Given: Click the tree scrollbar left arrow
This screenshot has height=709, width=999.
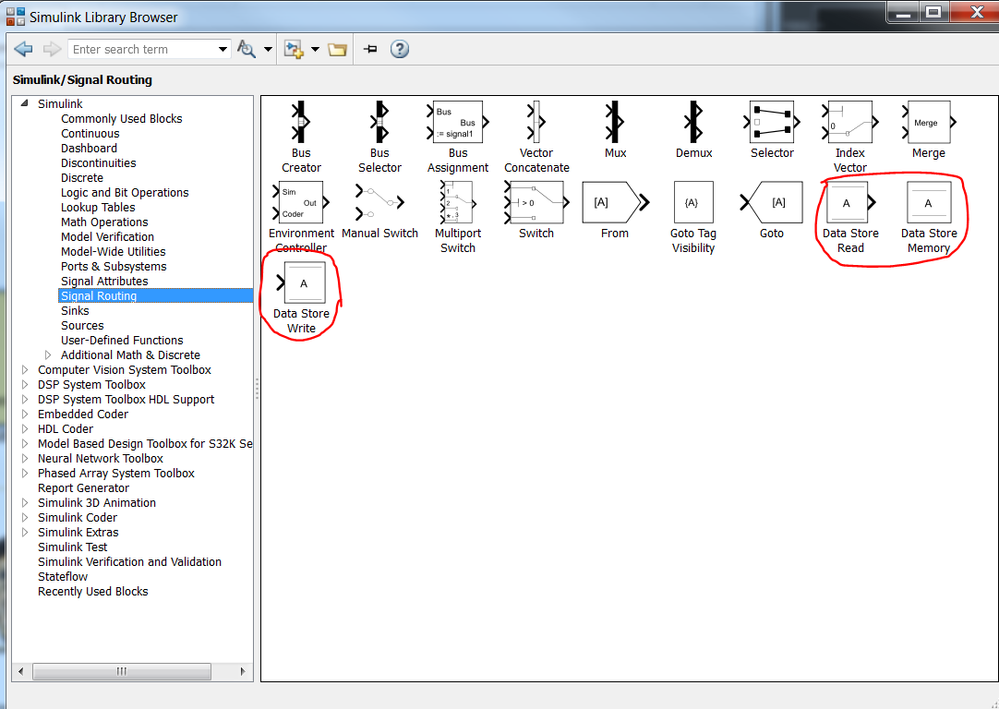Looking at the screenshot, I should click(20, 671).
